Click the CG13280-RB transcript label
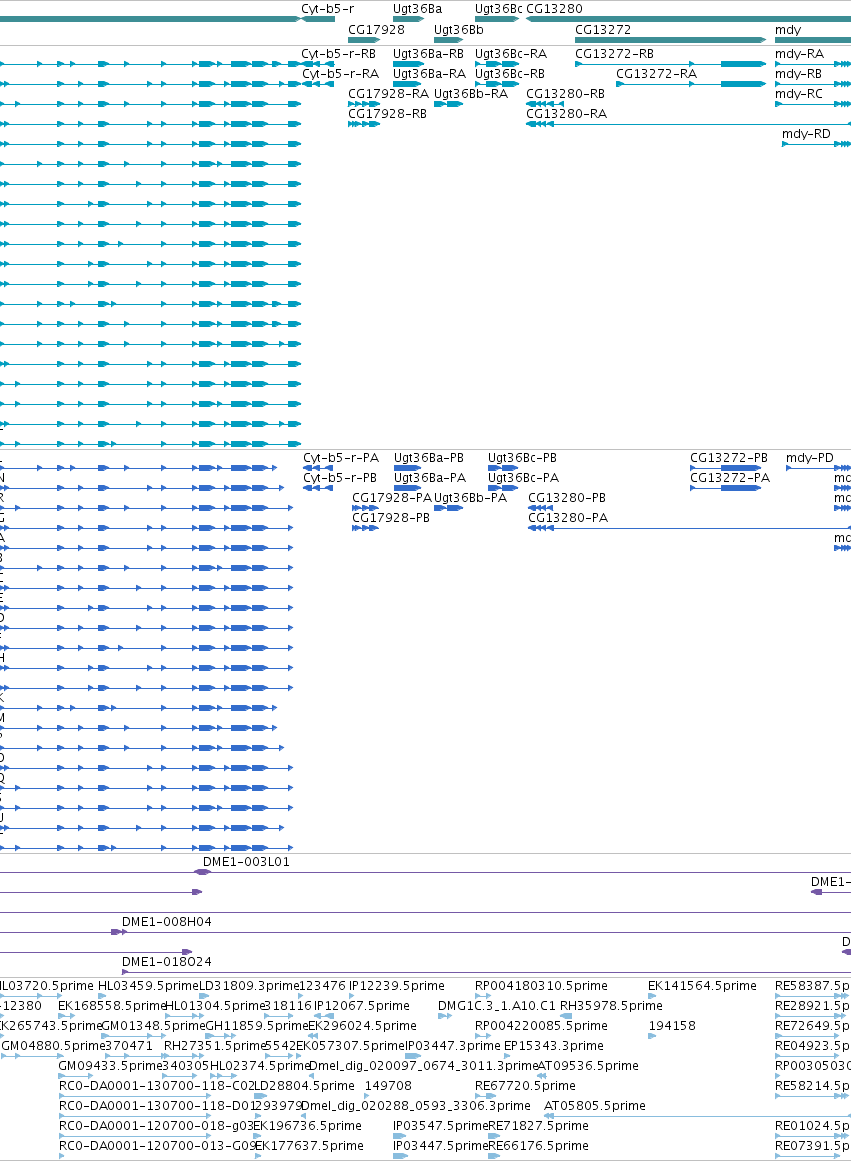The width and height of the screenshot is (851, 1161). pos(565,94)
